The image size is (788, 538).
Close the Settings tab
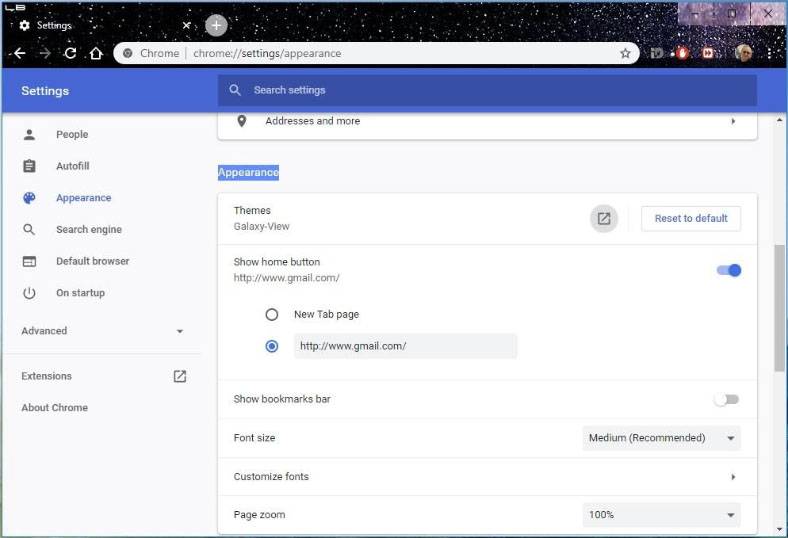pyautogui.click(x=186, y=25)
